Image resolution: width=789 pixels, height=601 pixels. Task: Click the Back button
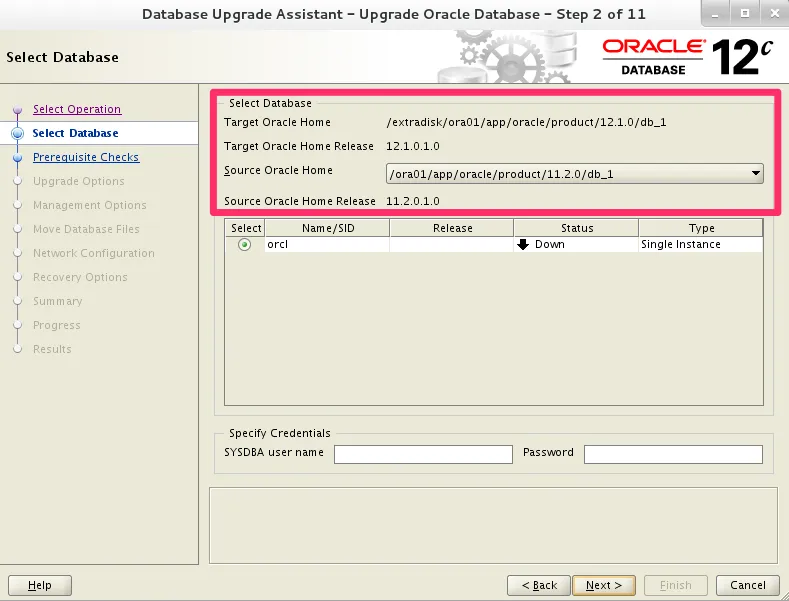point(538,585)
